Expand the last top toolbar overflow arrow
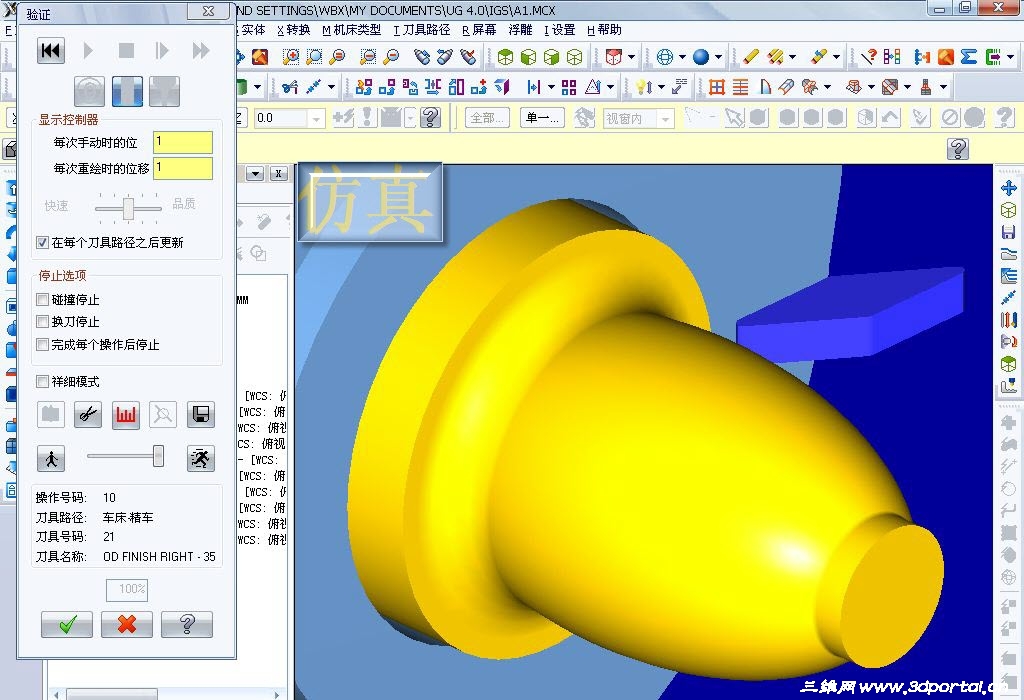The height and width of the screenshot is (700, 1024). click(1011, 57)
